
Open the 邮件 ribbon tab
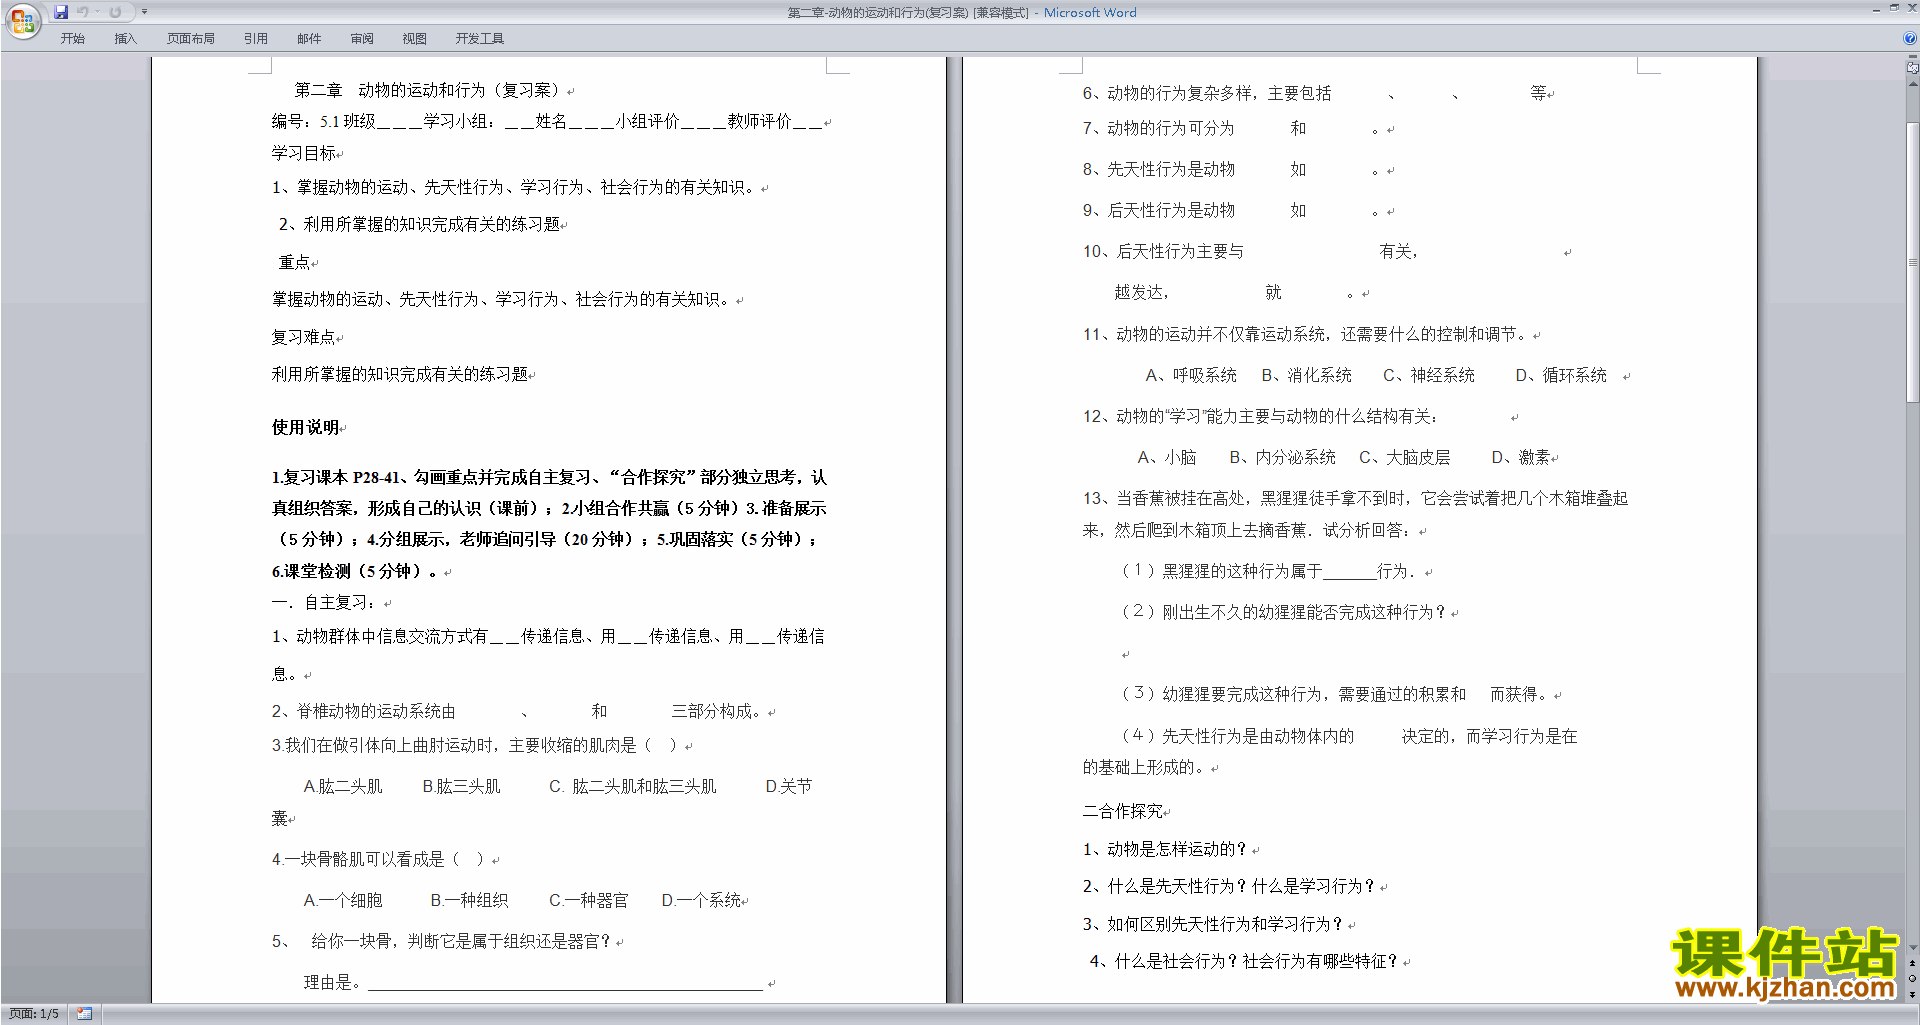click(309, 38)
